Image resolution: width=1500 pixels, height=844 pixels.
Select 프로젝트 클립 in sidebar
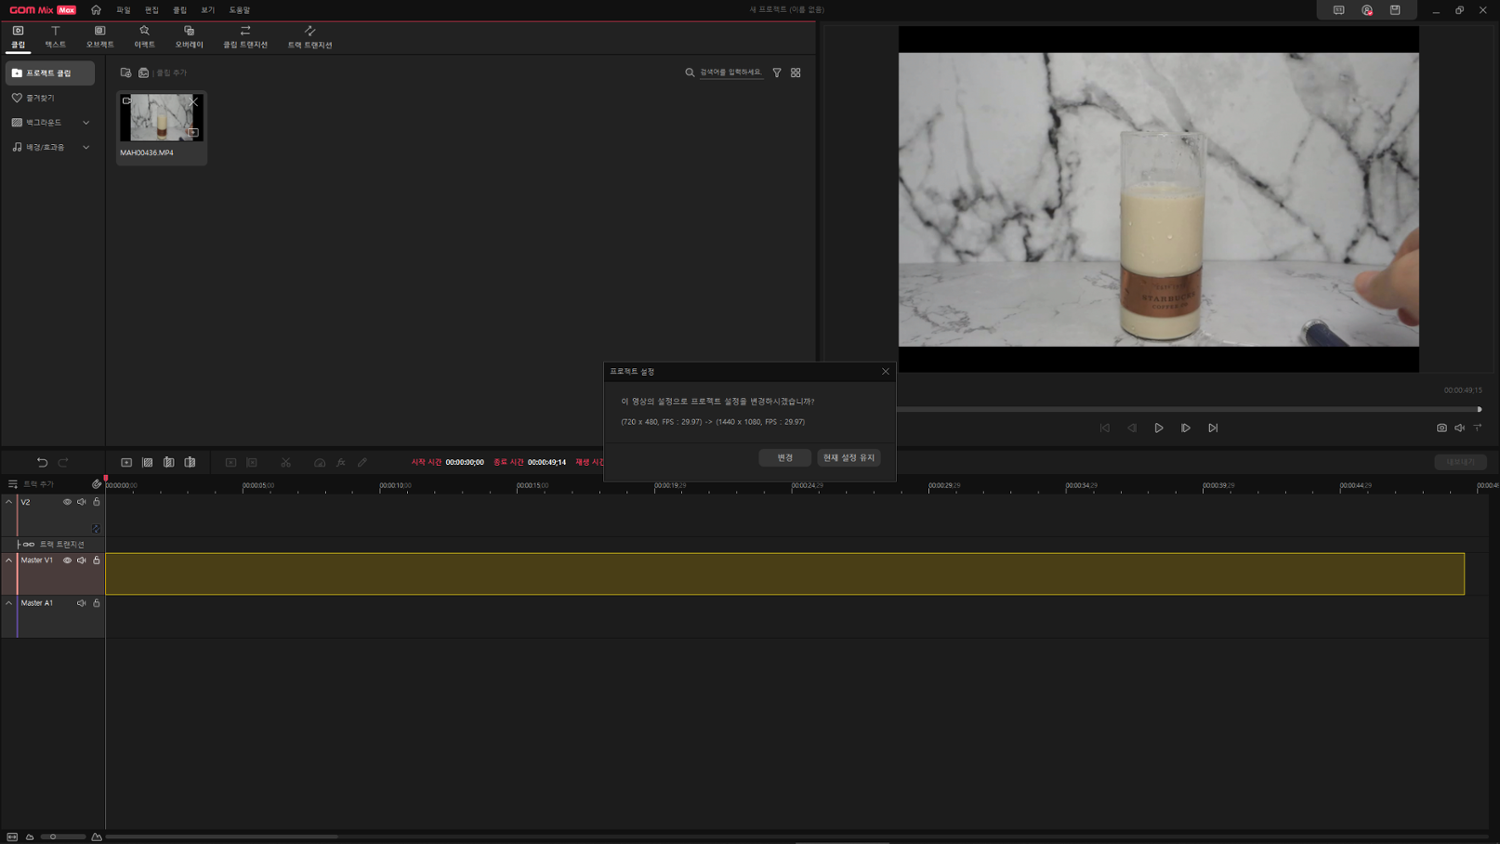click(50, 73)
